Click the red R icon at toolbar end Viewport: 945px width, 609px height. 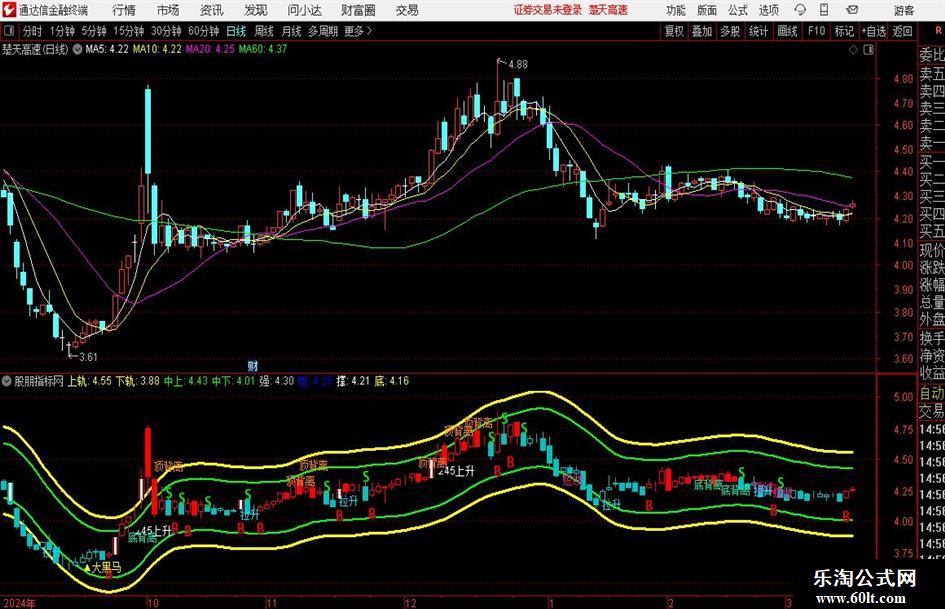pyautogui.click(x=938, y=31)
